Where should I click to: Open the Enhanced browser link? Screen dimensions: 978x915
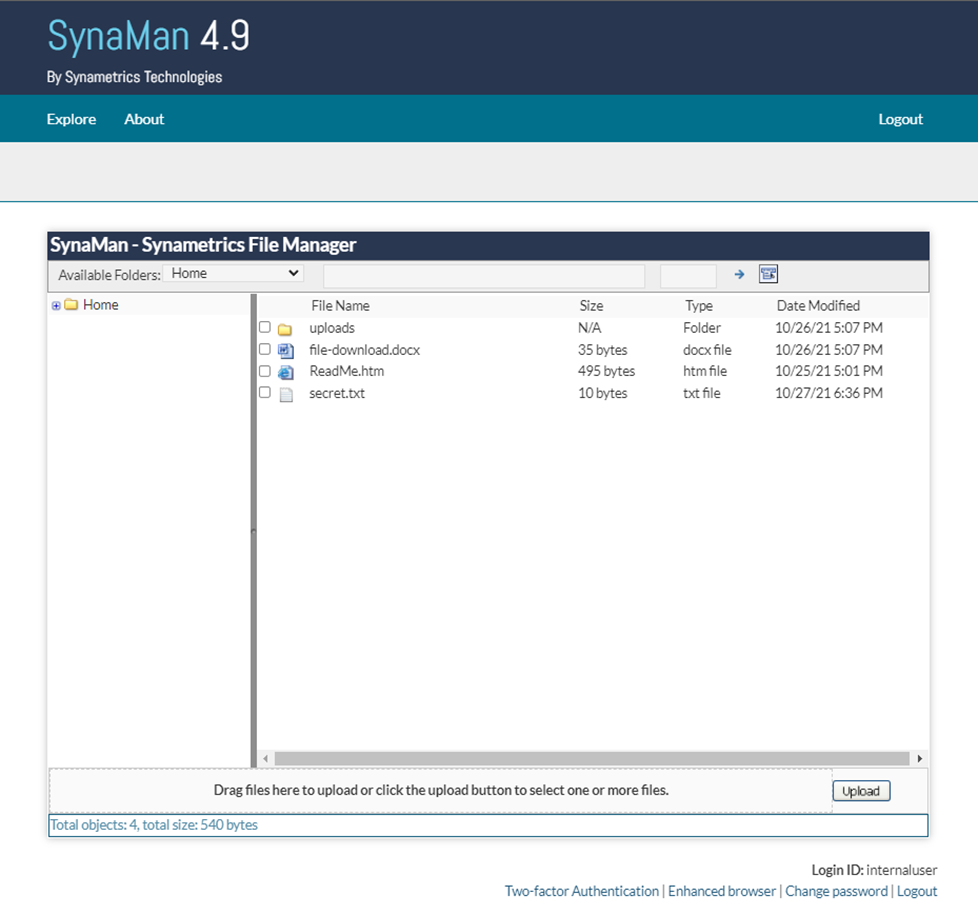722,891
